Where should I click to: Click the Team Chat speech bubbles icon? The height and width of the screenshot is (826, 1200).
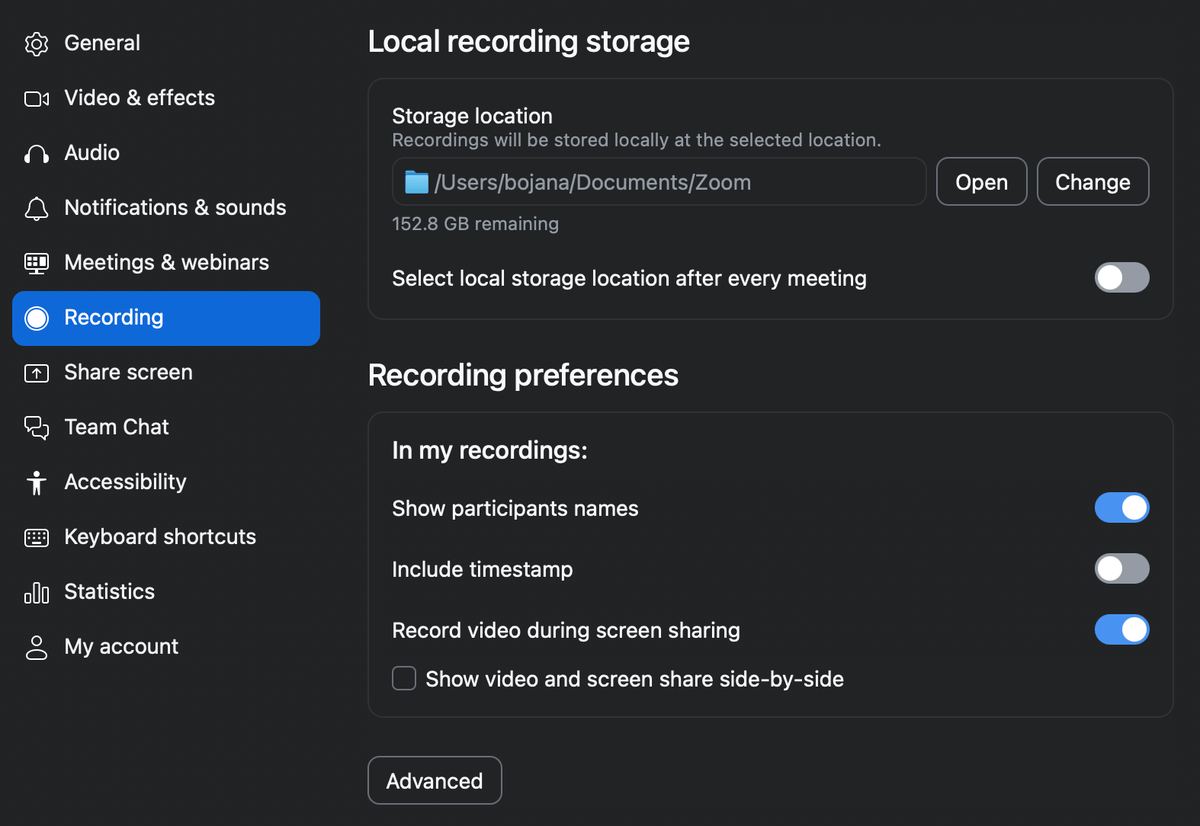(36, 427)
